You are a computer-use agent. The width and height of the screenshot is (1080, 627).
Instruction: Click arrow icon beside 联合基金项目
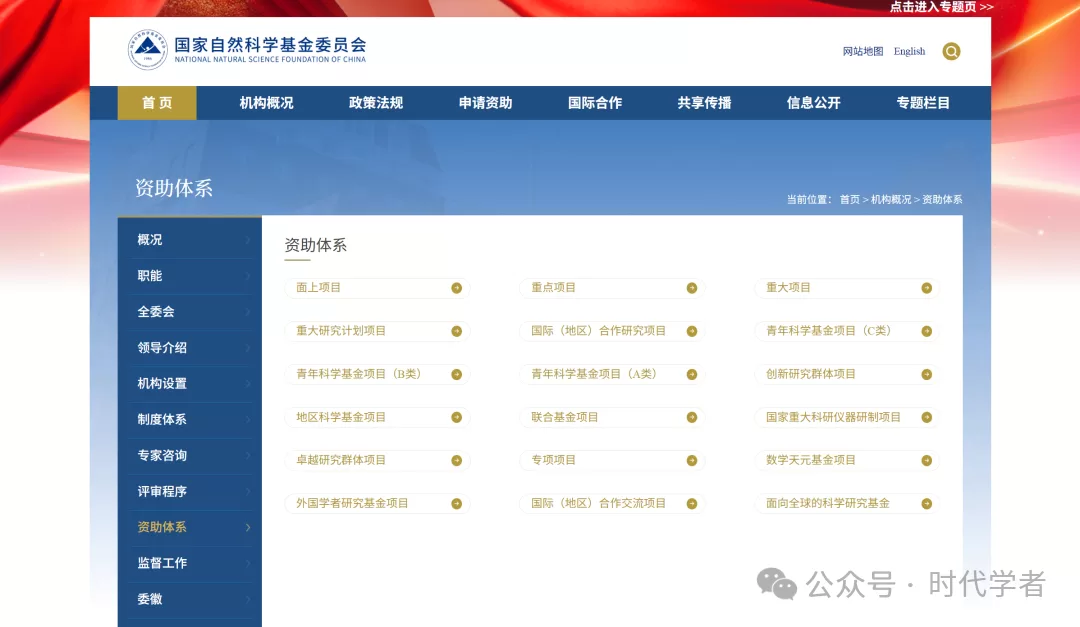692,418
